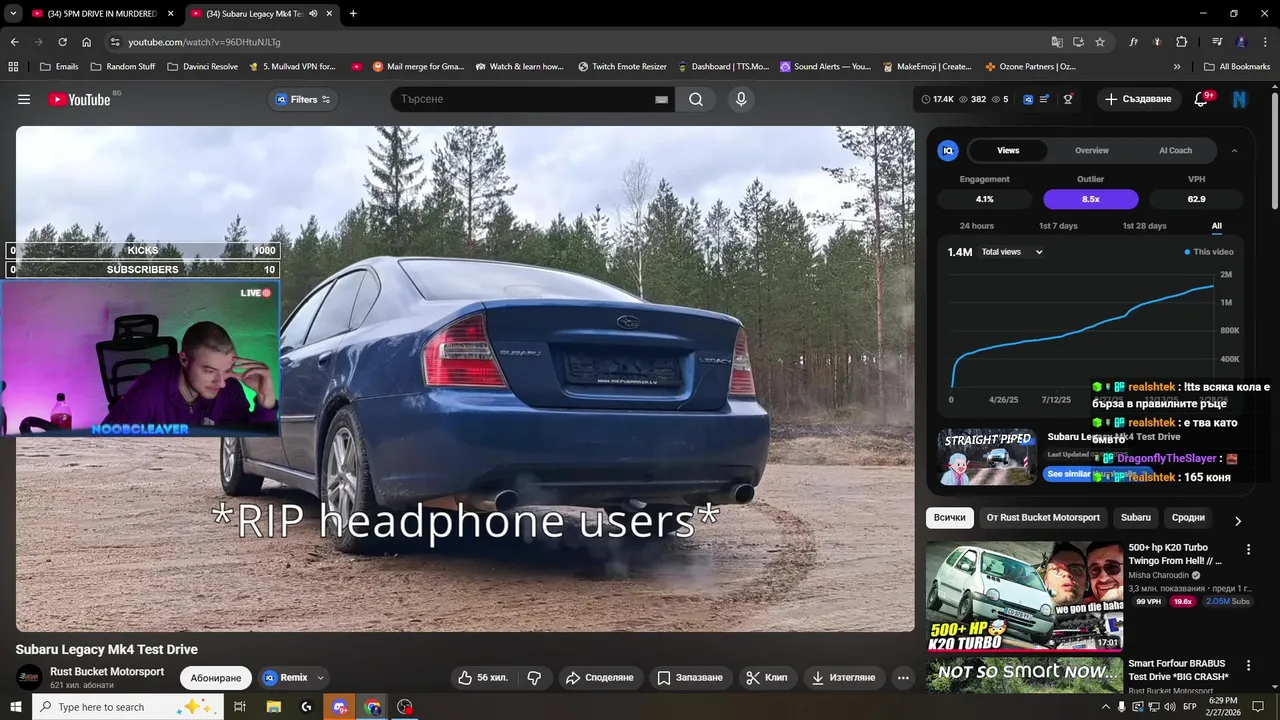This screenshot has height=720, width=1280.
Task: Click the Клип clip button
Action: (767, 678)
